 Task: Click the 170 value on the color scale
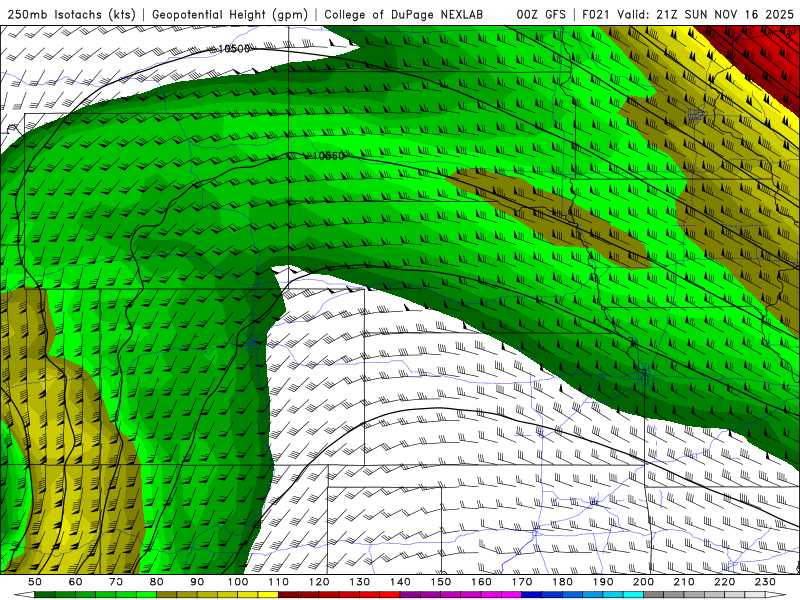522,582
